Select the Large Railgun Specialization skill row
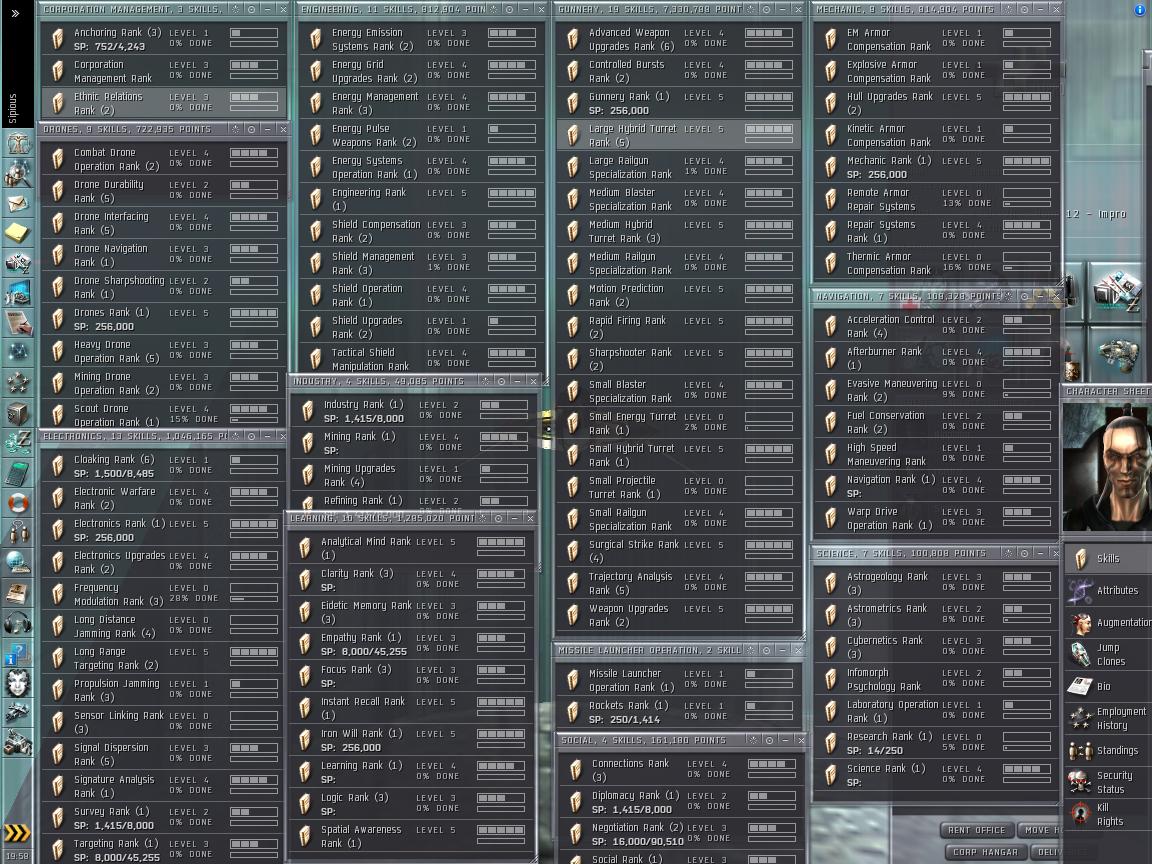Image resolution: width=1152 pixels, height=864 pixels. tap(678, 168)
